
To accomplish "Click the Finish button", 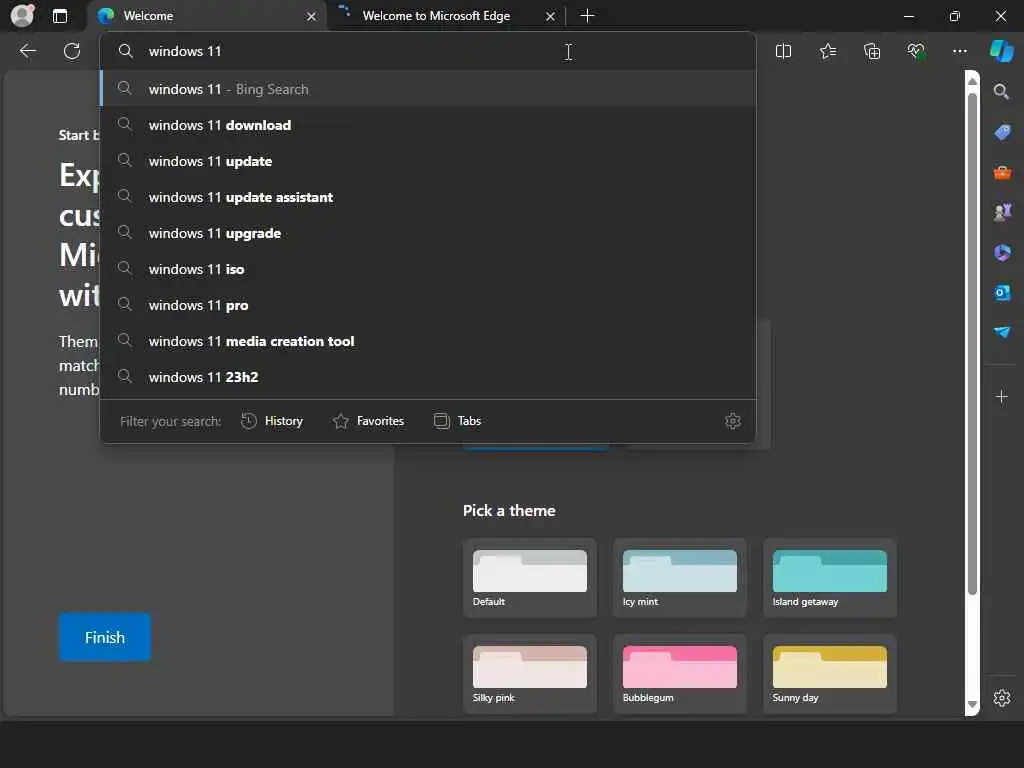I will 104,637.
